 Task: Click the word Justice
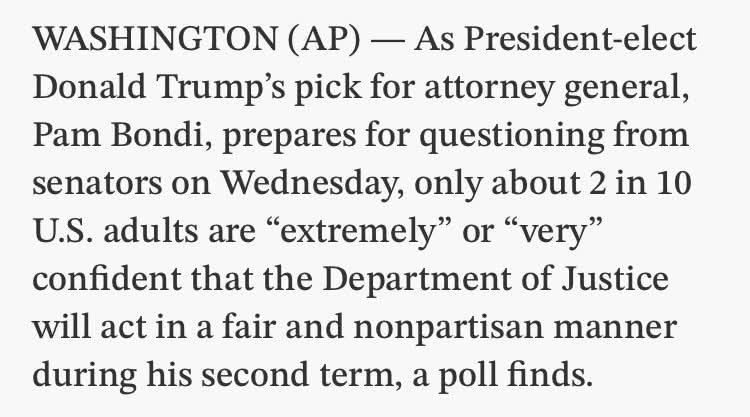click(x=615, y=279)
